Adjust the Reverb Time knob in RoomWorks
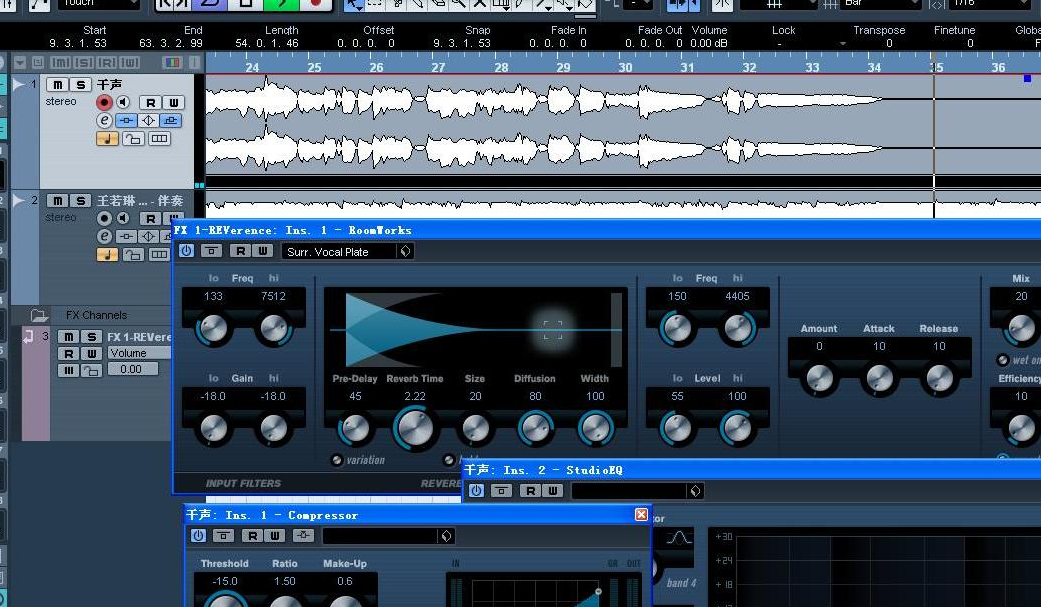 (415, 428)
